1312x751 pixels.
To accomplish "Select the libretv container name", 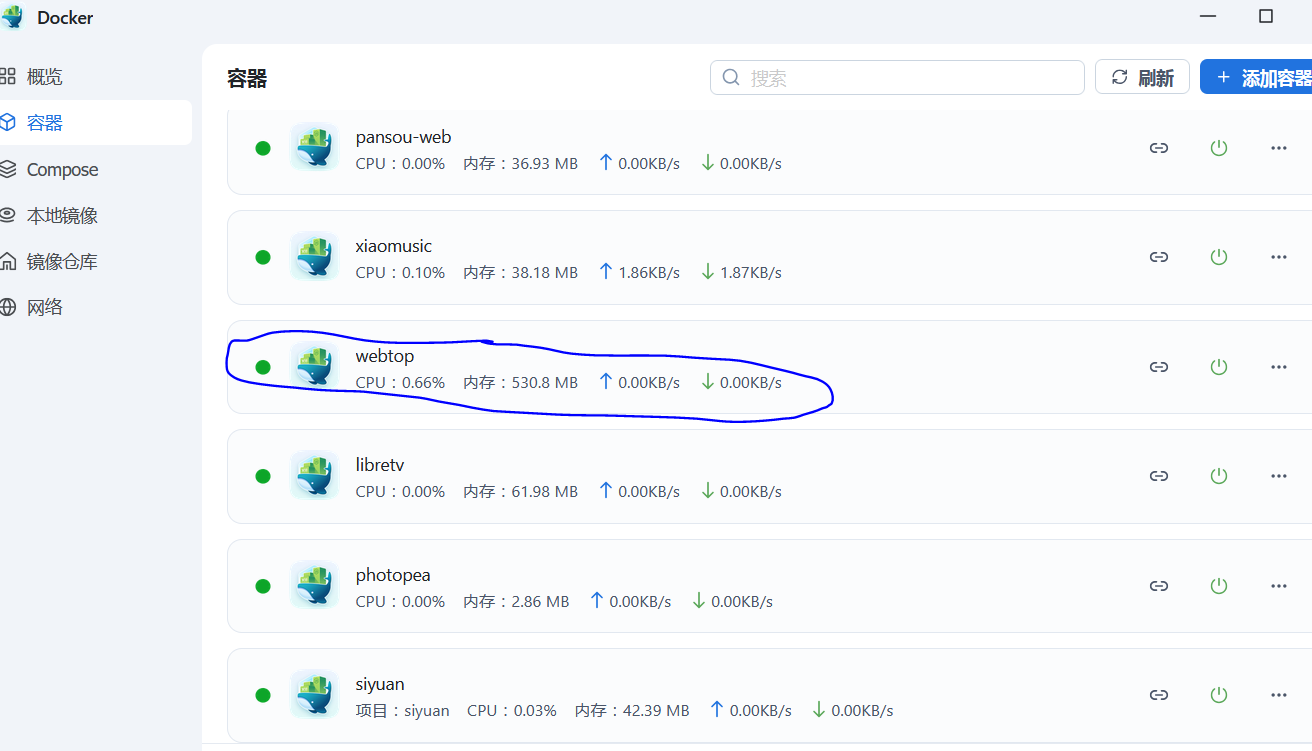I will coord(380,465).
